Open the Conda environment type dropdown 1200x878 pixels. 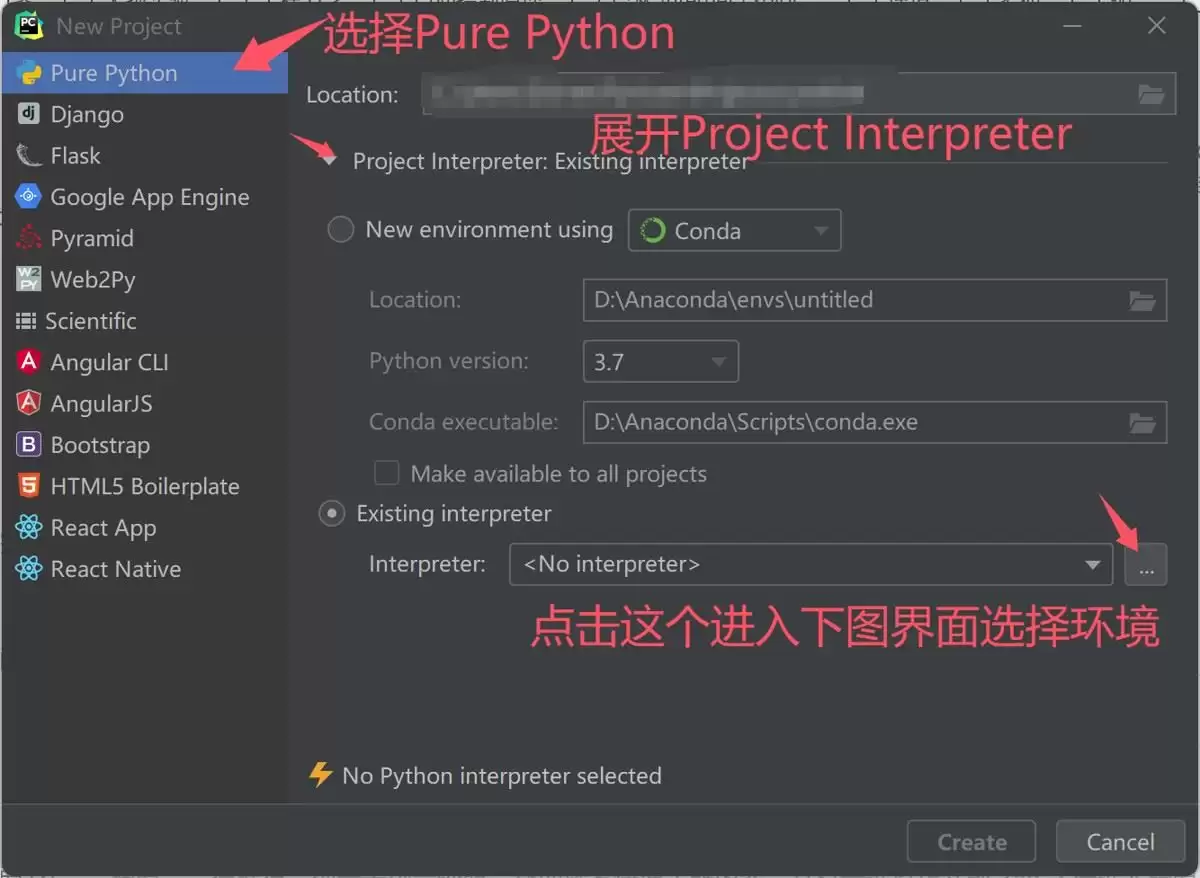(735, 230)
